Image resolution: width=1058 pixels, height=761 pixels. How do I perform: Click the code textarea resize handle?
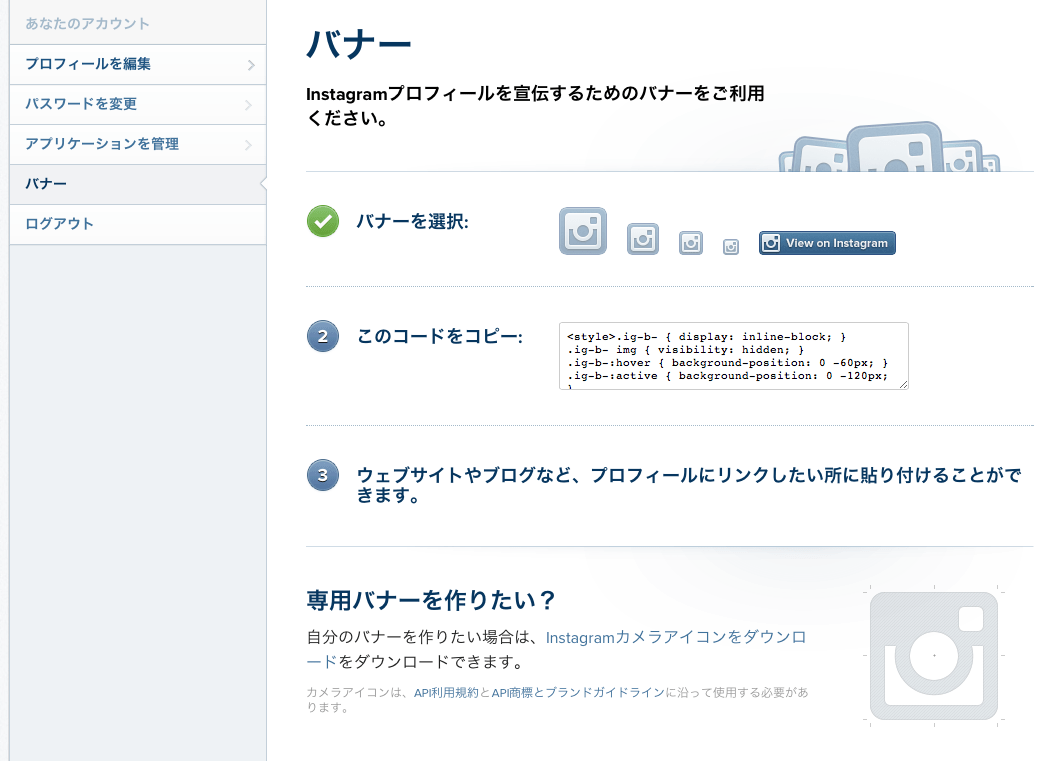[x=903, y=384]
